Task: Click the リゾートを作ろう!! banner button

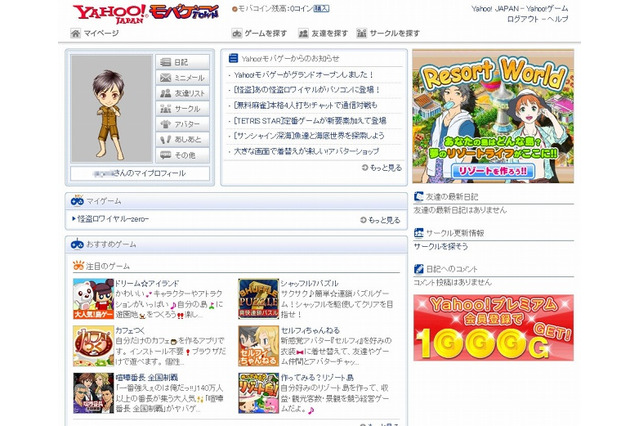Action: [x=493, y=171]
